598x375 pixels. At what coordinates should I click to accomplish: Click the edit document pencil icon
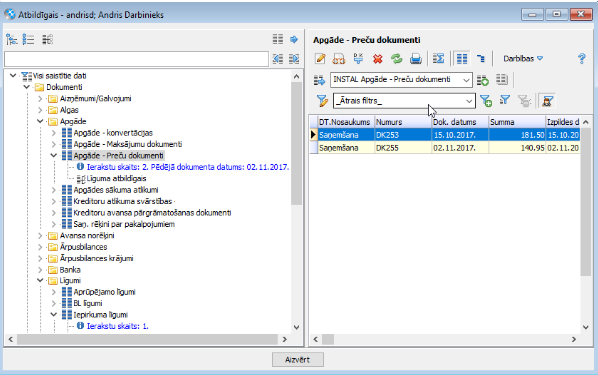click(x=320, y=59)
